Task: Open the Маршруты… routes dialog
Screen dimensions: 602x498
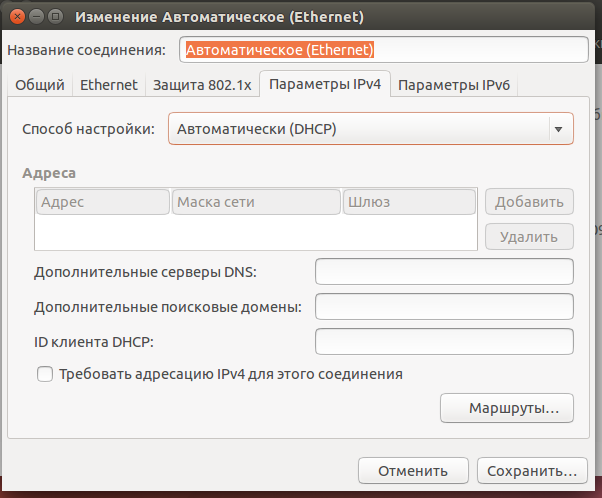Action: (x=507, y=408)
